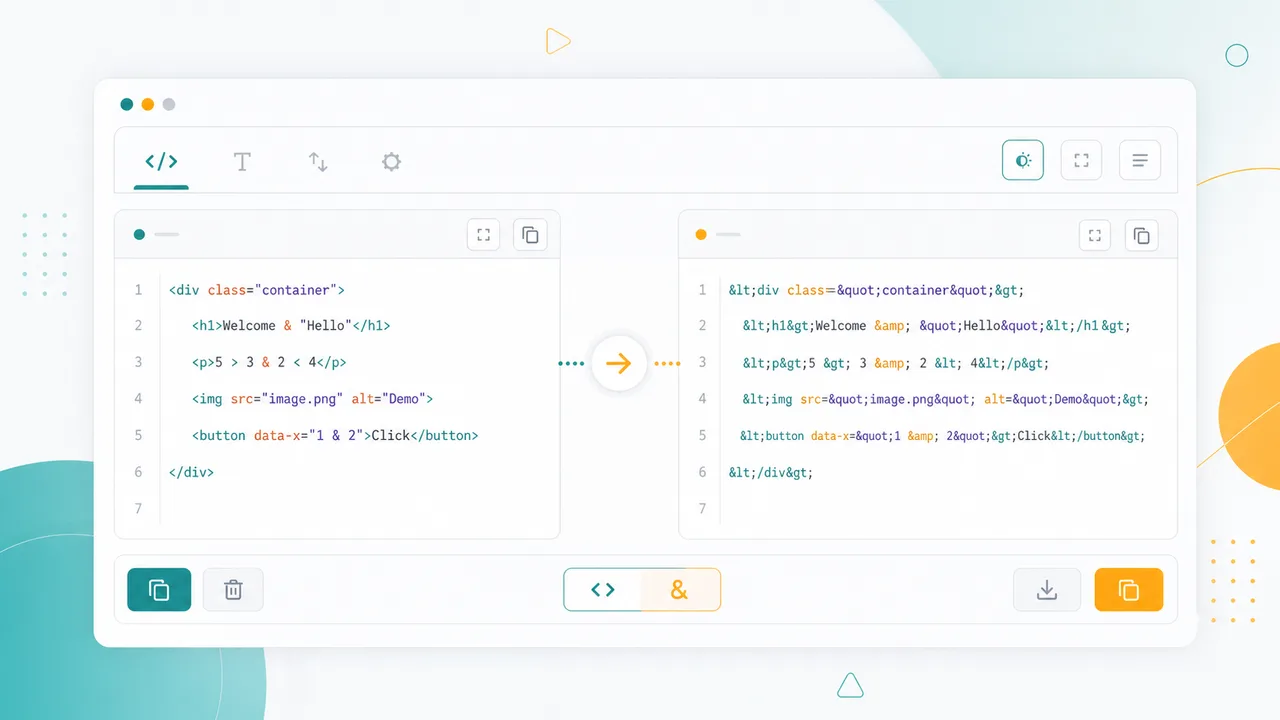Click the teal copy button at bottom left
The height and width of the screenshot is (720, 1280).
(159, 590)
